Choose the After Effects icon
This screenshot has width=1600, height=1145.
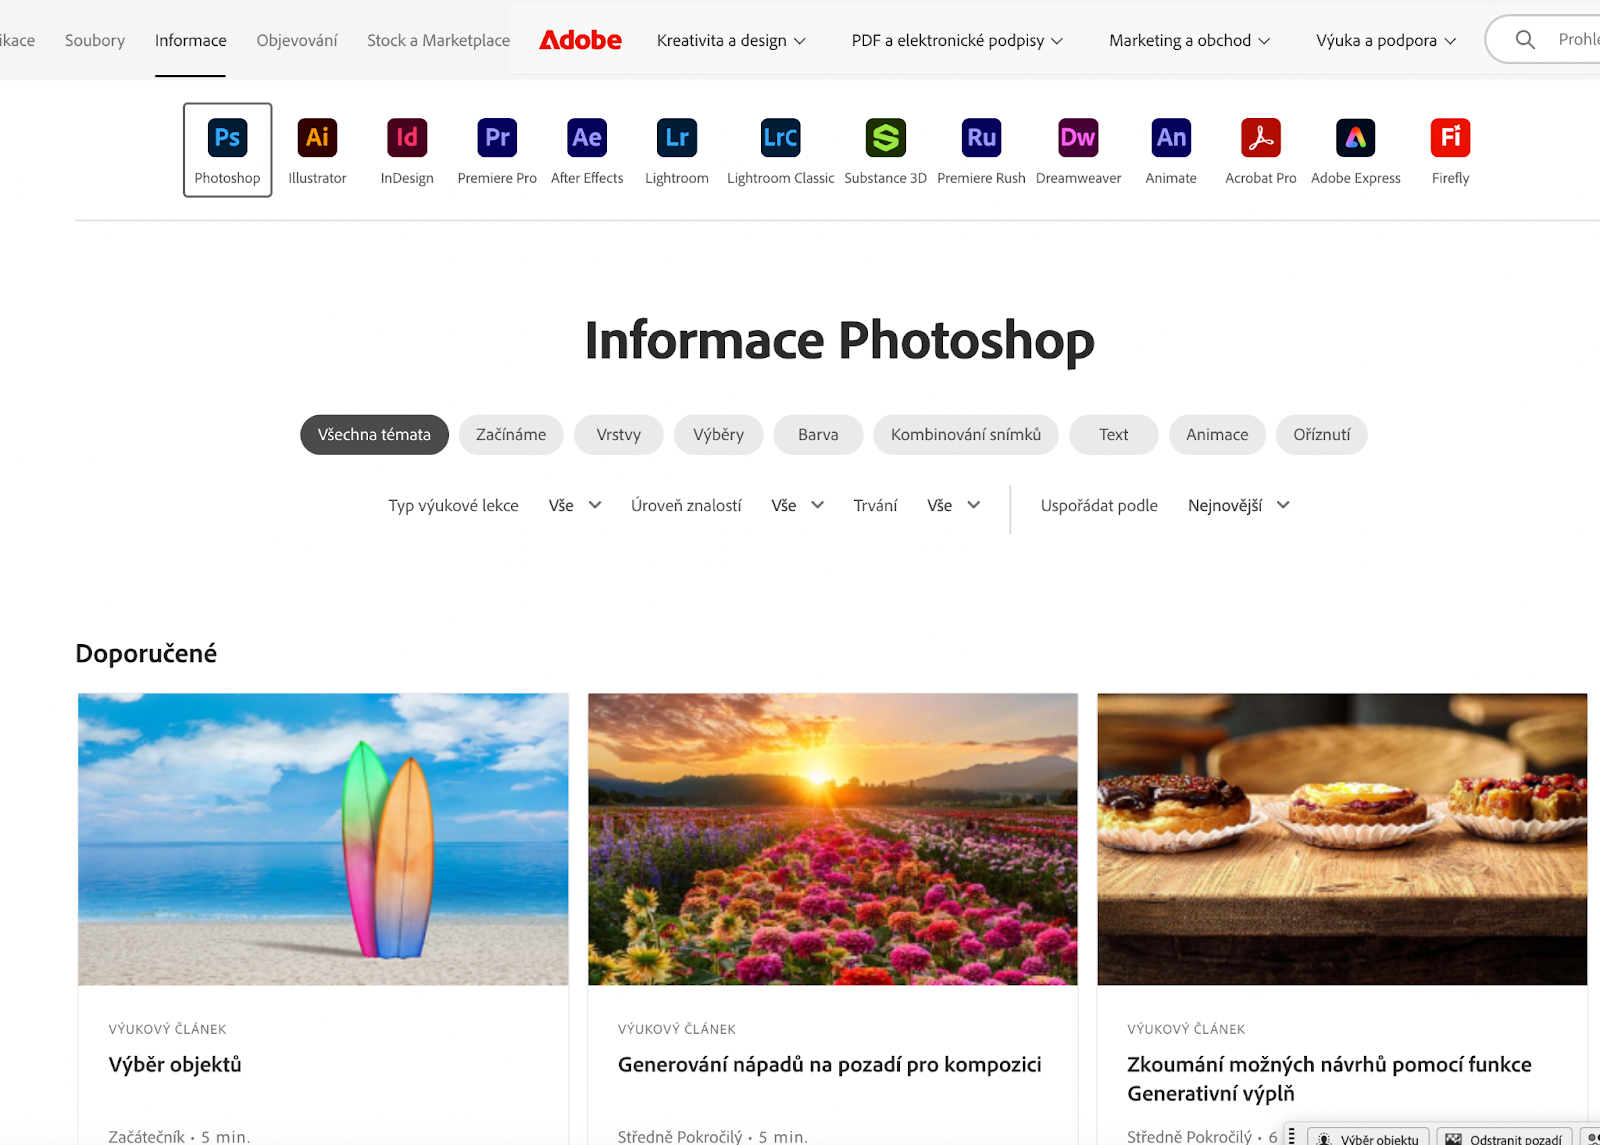(587, 138)
